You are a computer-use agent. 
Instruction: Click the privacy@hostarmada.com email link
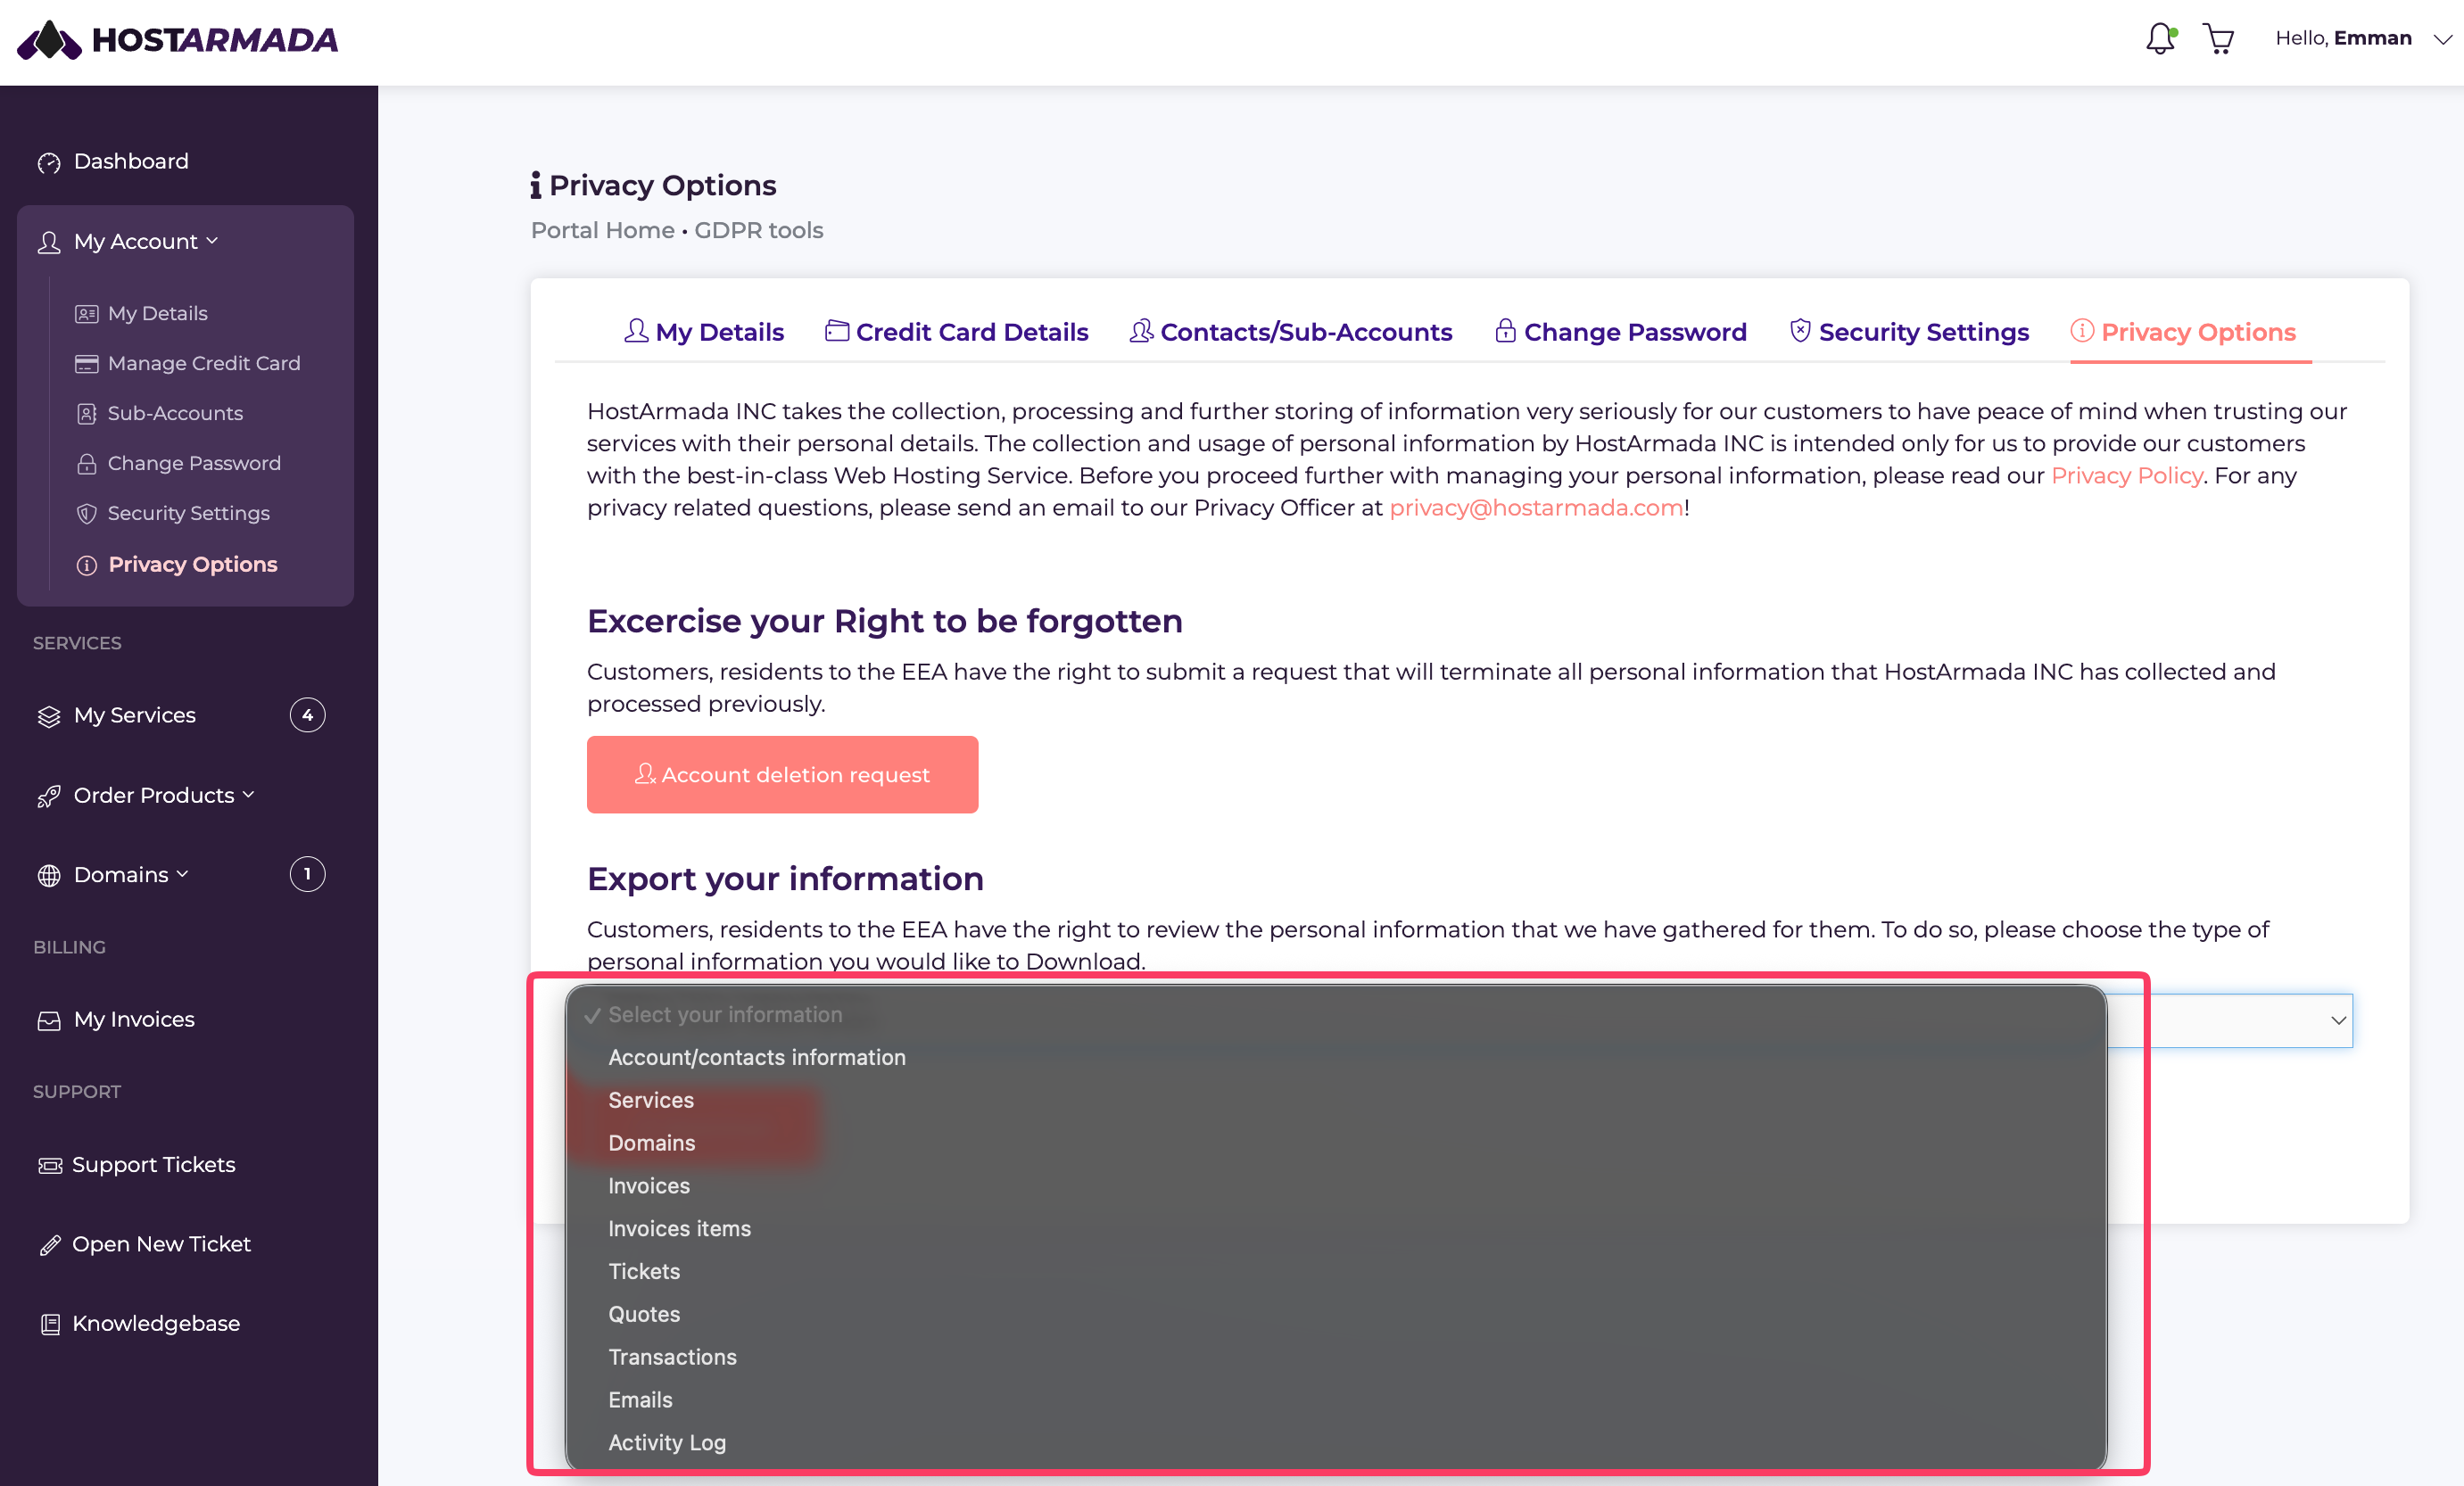click(x=1536, y=507)
